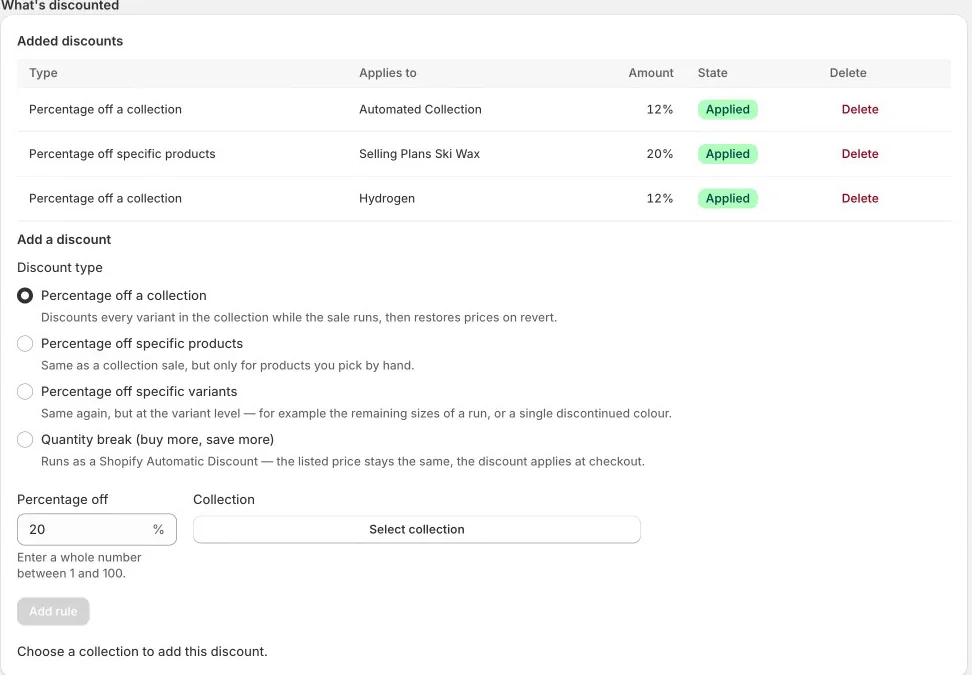Click the Add a discount heading

pyautogui.click(x=64, y=239)
